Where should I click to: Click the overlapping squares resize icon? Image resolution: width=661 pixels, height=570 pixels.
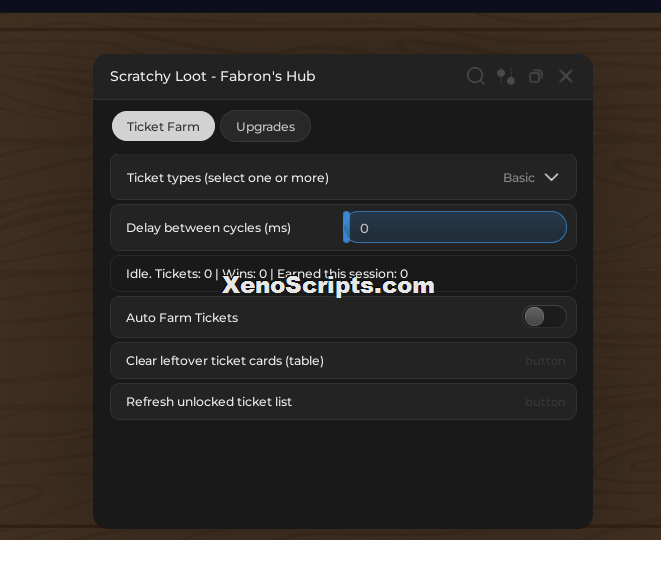point(536,76)
